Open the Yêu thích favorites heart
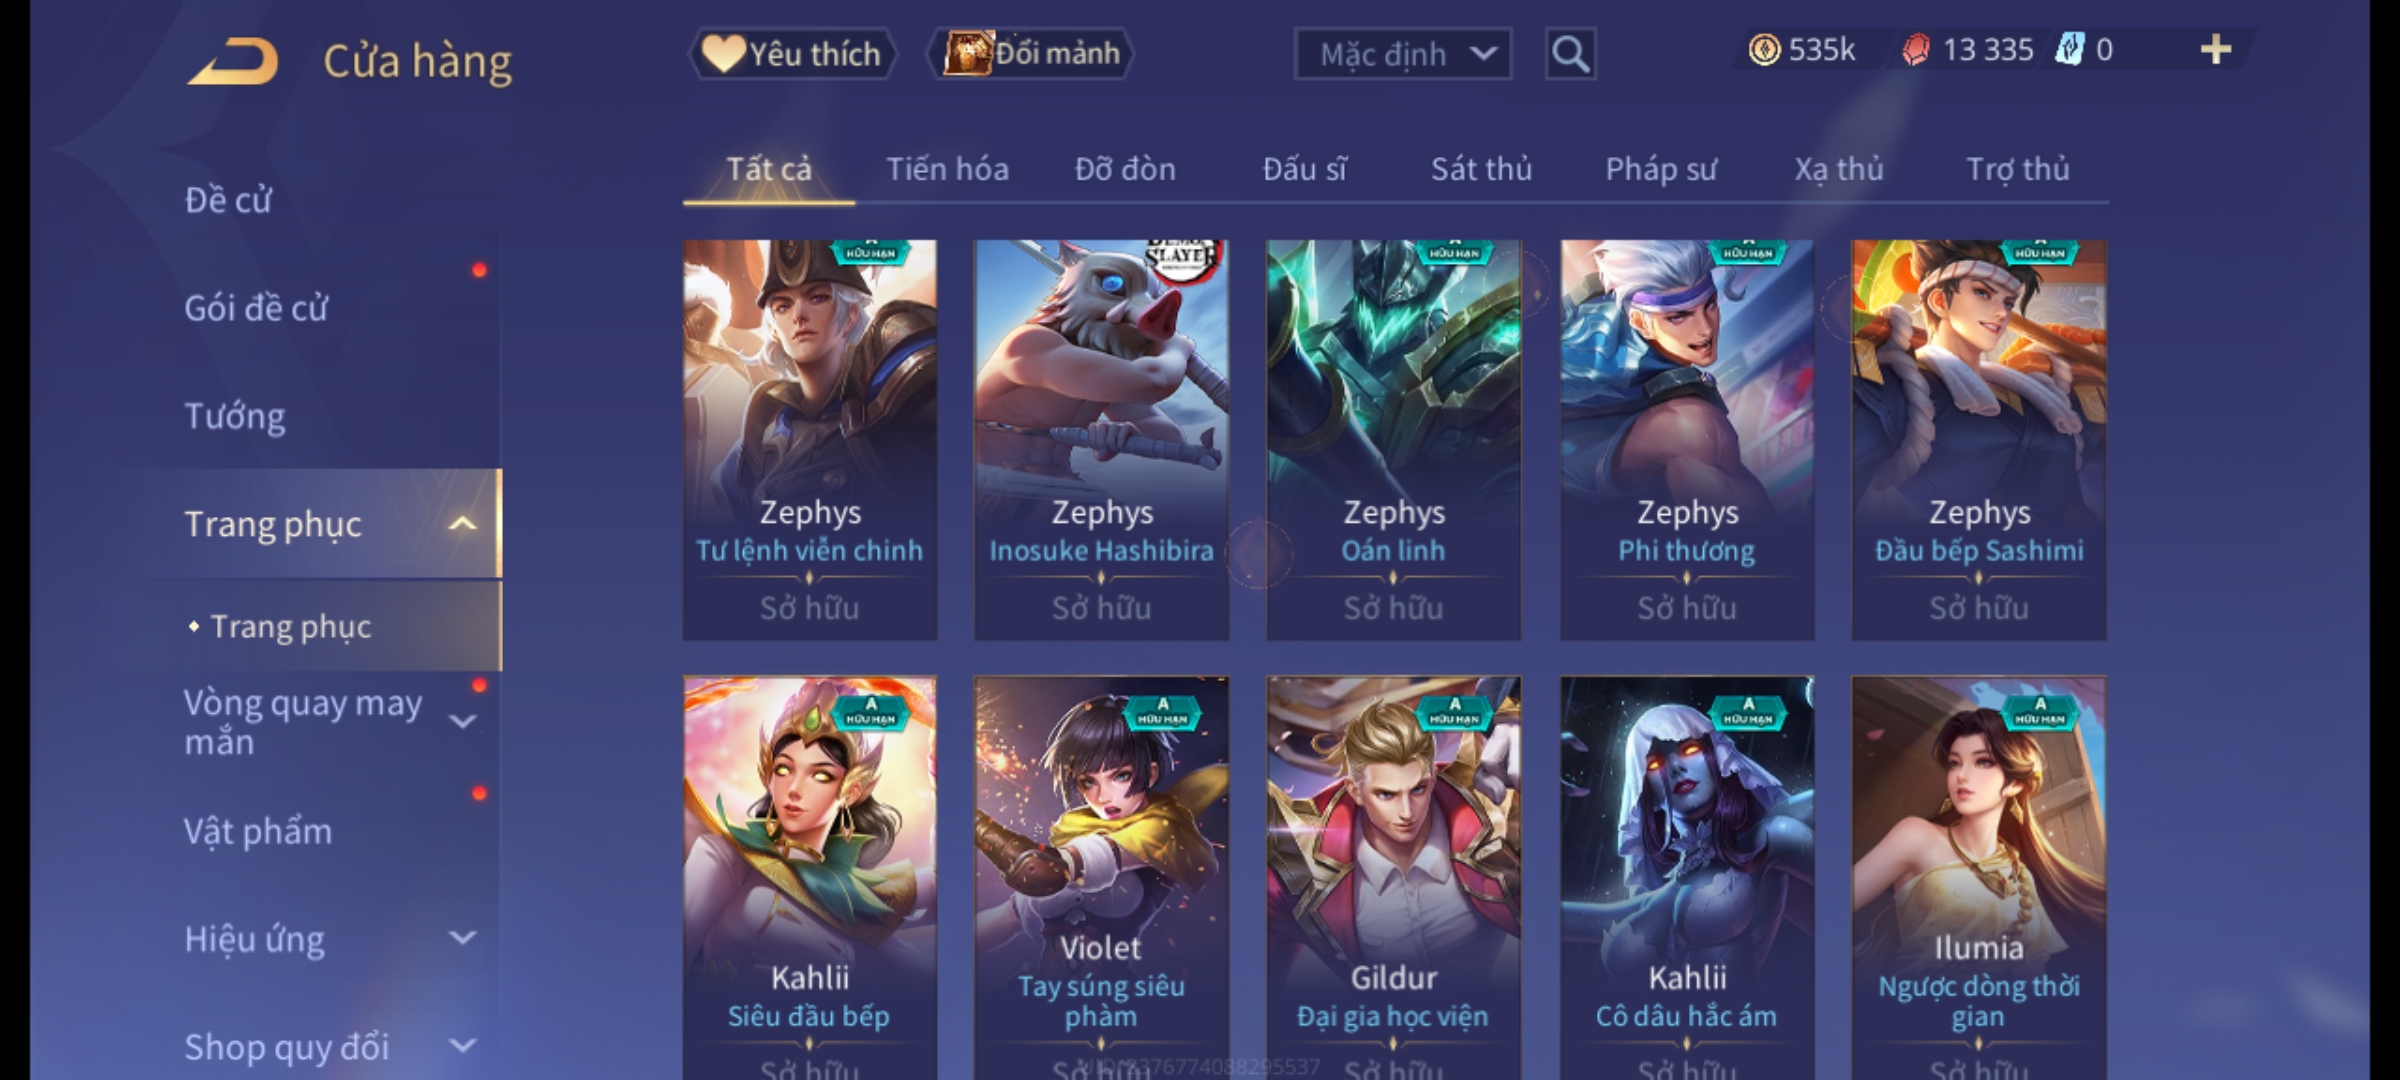The image size is (2400, 1080). coord(792,54)
